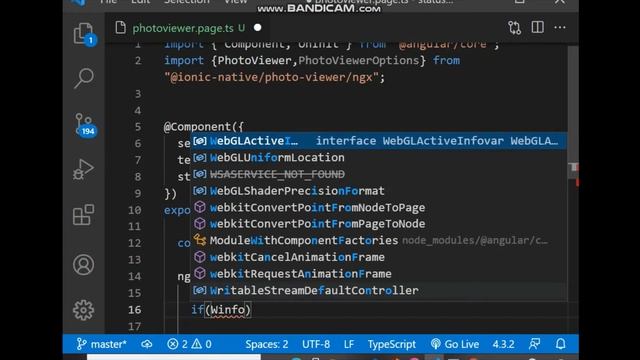Click the master* branch in status bar
This screenshot has width=640, height=360.
[102, 344]
